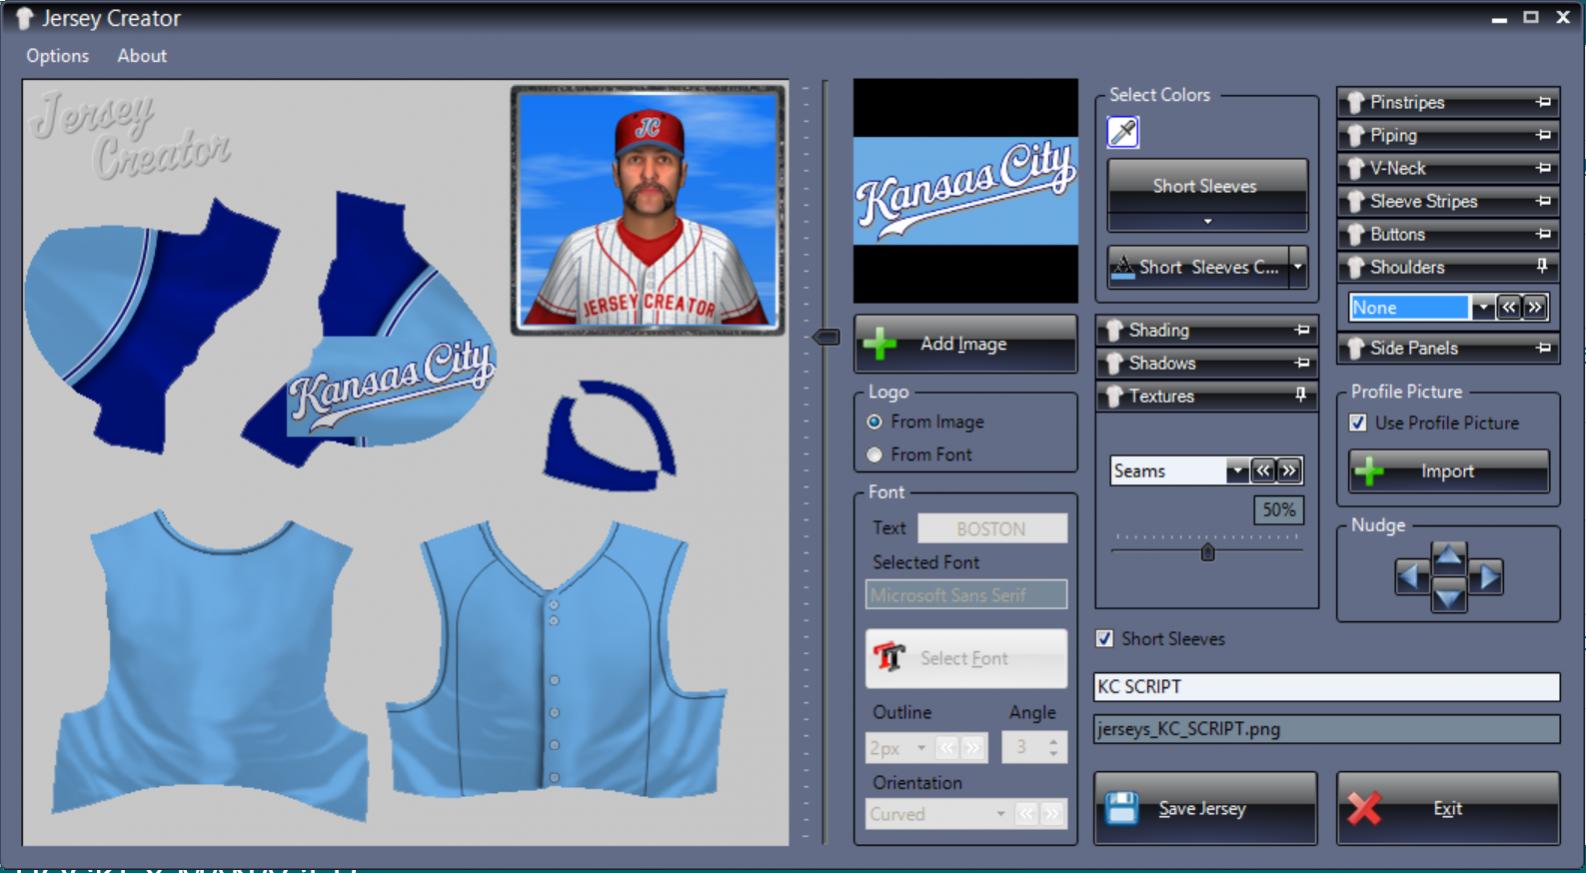Click the Add Image button
This screenshot has height=873, width=1586.
click(x=965, y=344)
